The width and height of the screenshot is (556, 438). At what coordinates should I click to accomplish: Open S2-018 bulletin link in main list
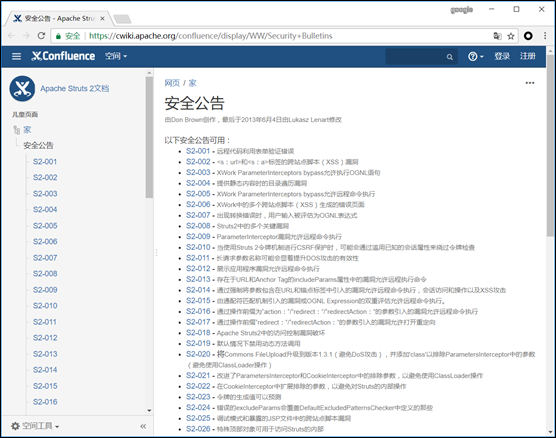point(198,333)
